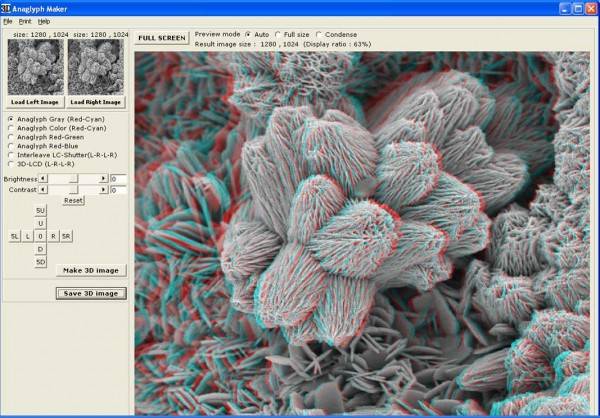Click the Save 3D image button
The width and height of the screenshot is (600, 418).
tap(91, 293)
